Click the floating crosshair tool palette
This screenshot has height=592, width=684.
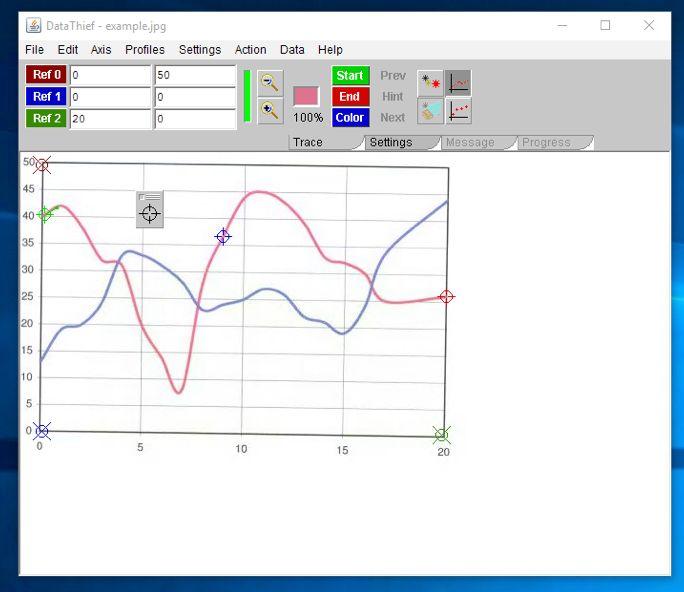[x=150, y=209]
